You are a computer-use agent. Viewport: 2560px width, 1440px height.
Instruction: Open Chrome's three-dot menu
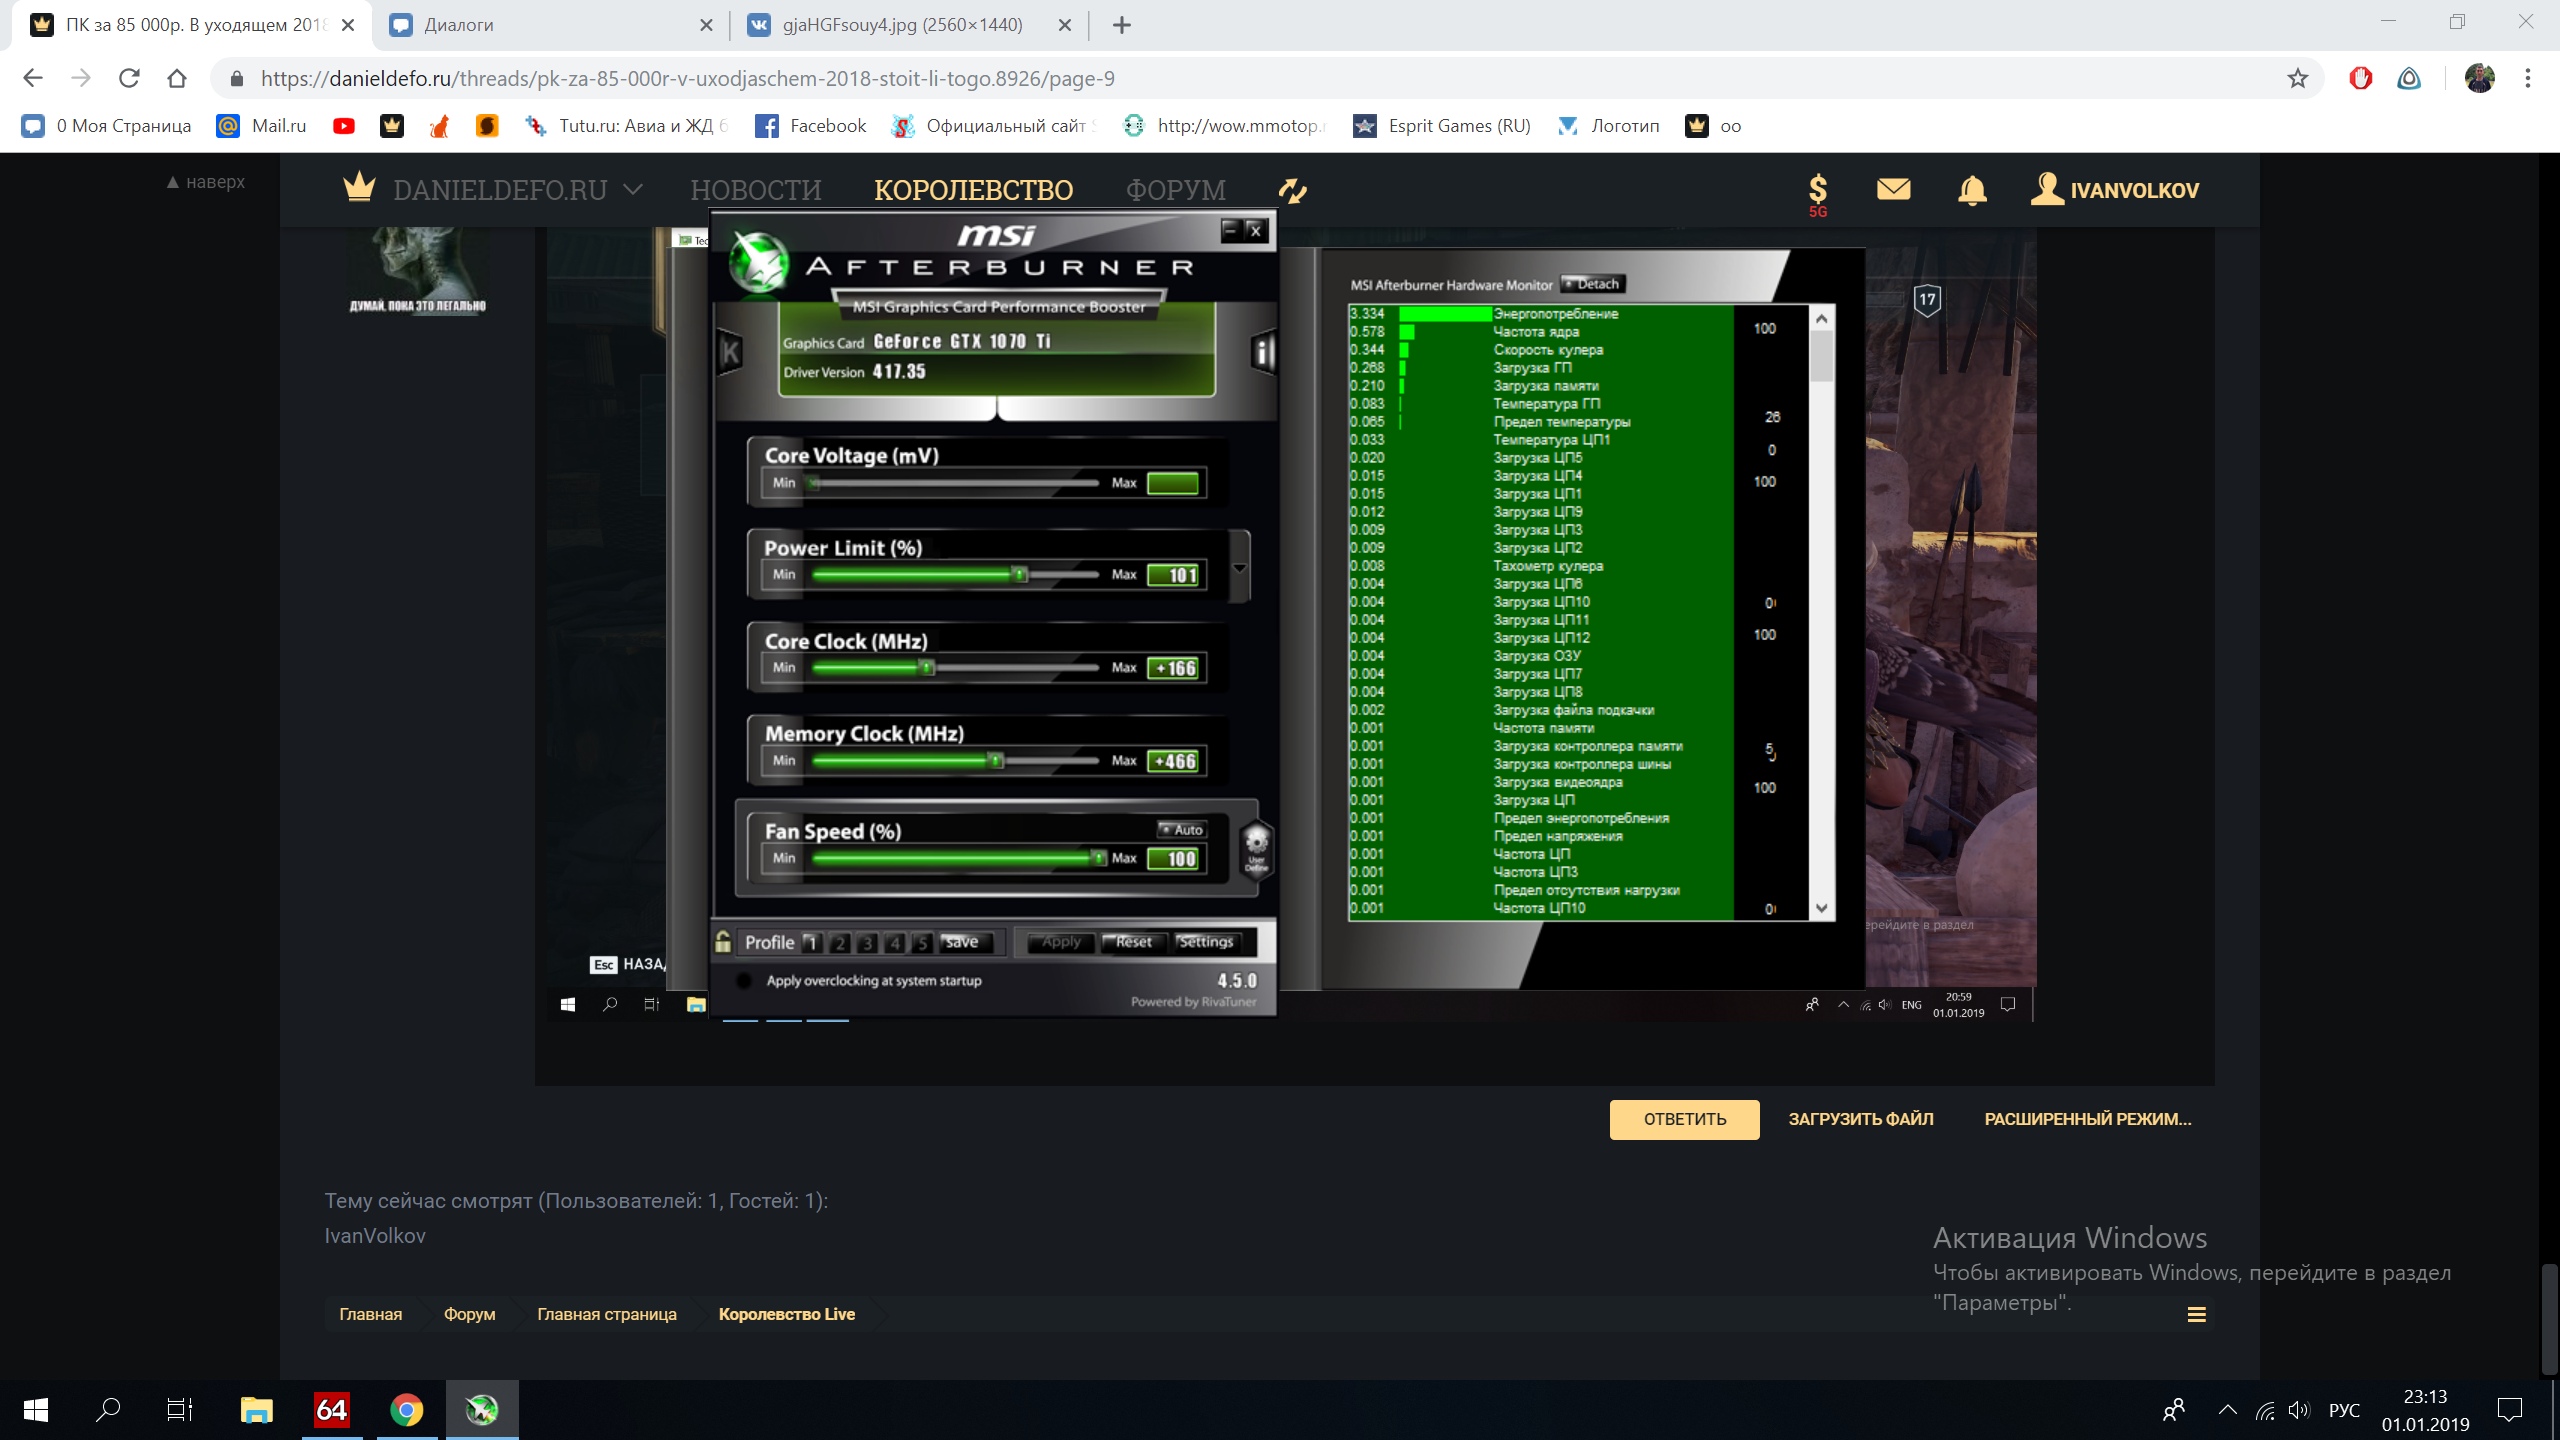pos(2528,78)
